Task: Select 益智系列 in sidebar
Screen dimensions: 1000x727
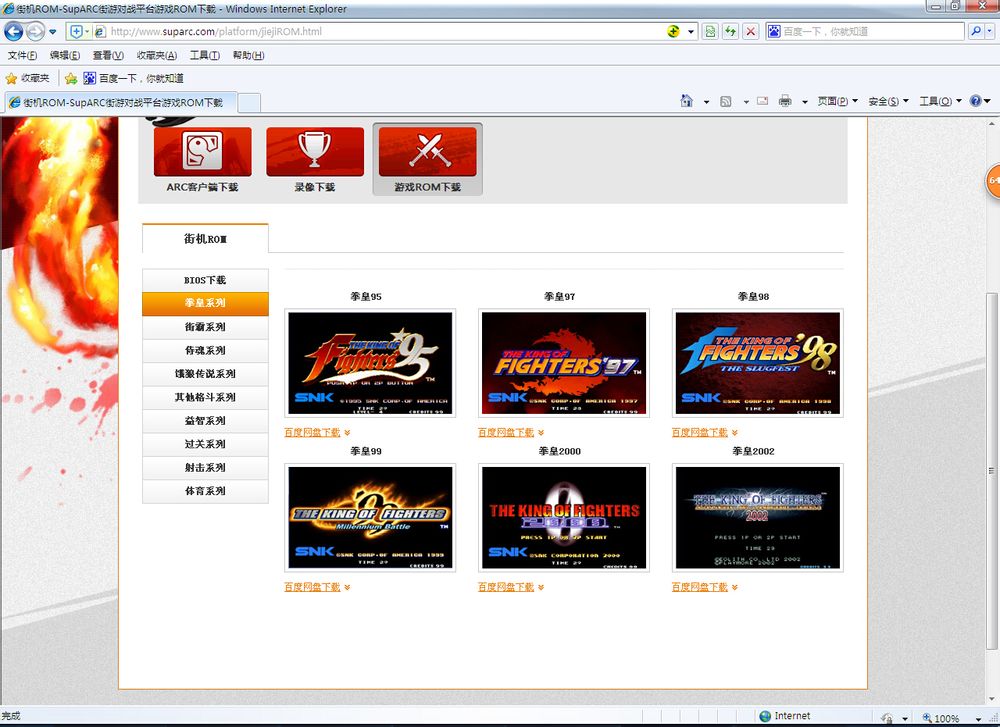Action: (205, 421)
